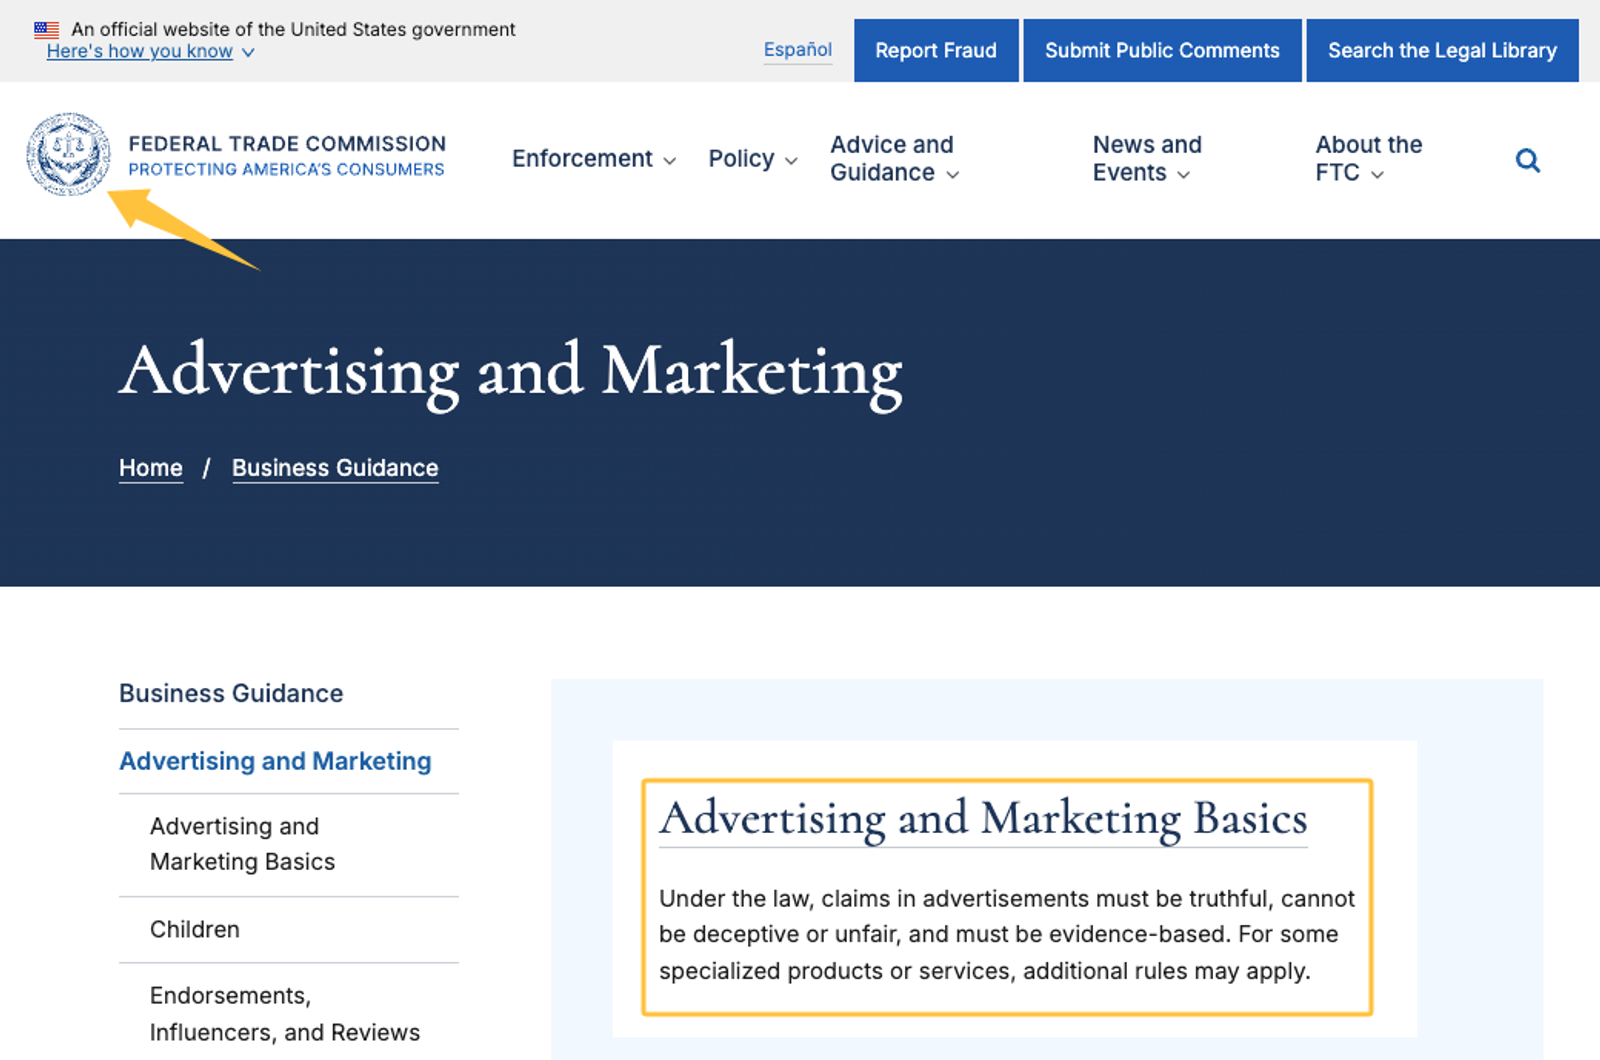Expand Advice and Guidance menu
Screen dimensions: 1600x1060
click(x=894, y=158)
